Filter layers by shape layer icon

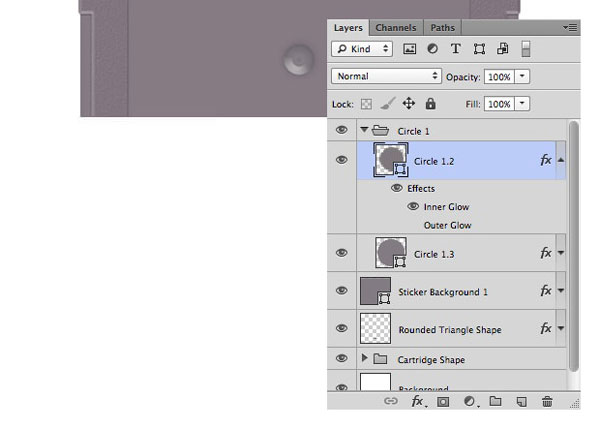479,49
